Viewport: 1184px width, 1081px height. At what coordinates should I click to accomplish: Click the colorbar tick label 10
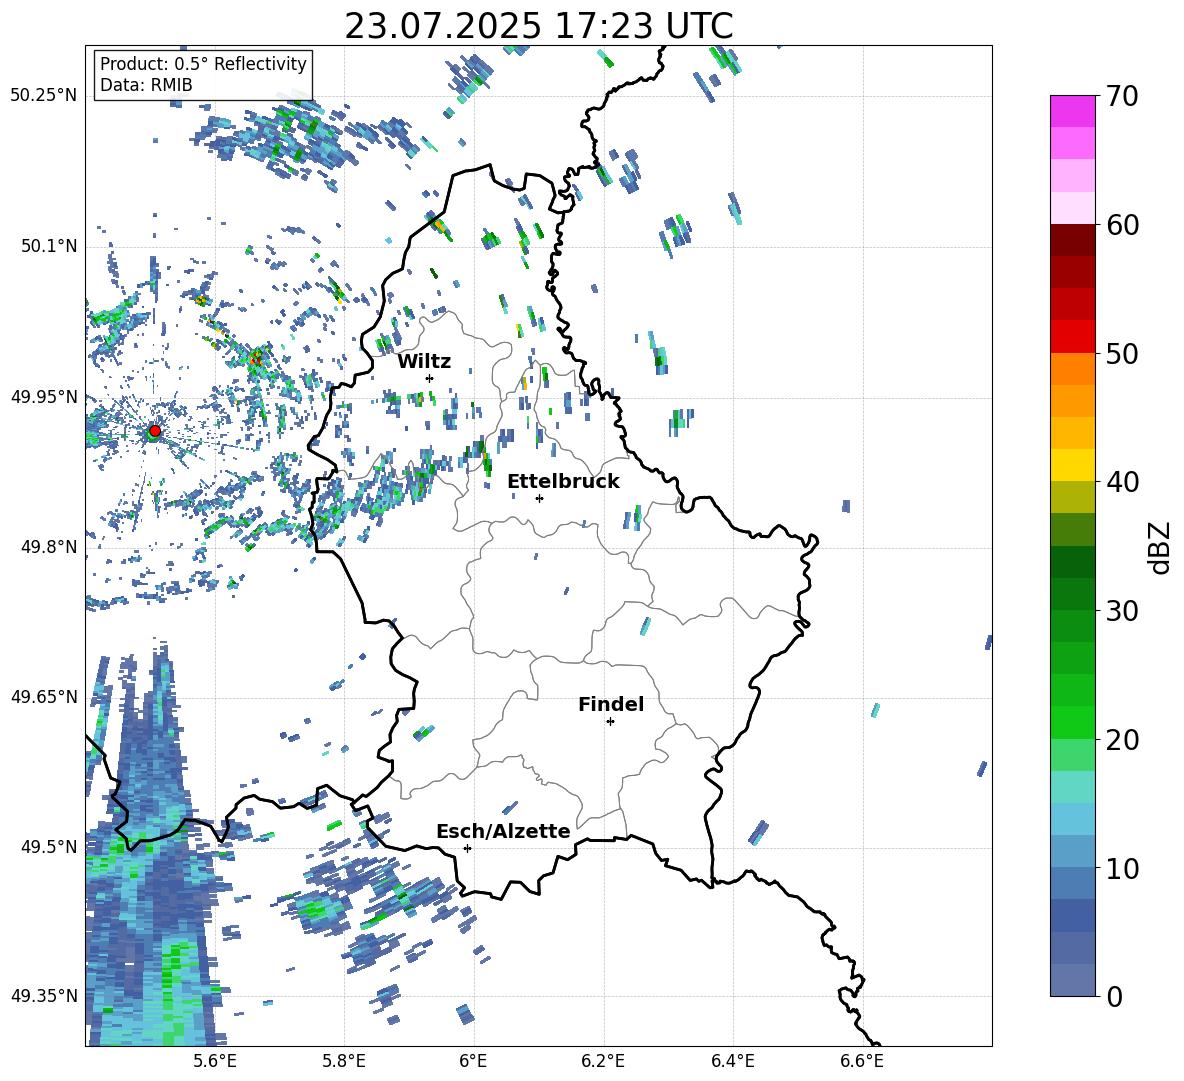click(1121, 868)
